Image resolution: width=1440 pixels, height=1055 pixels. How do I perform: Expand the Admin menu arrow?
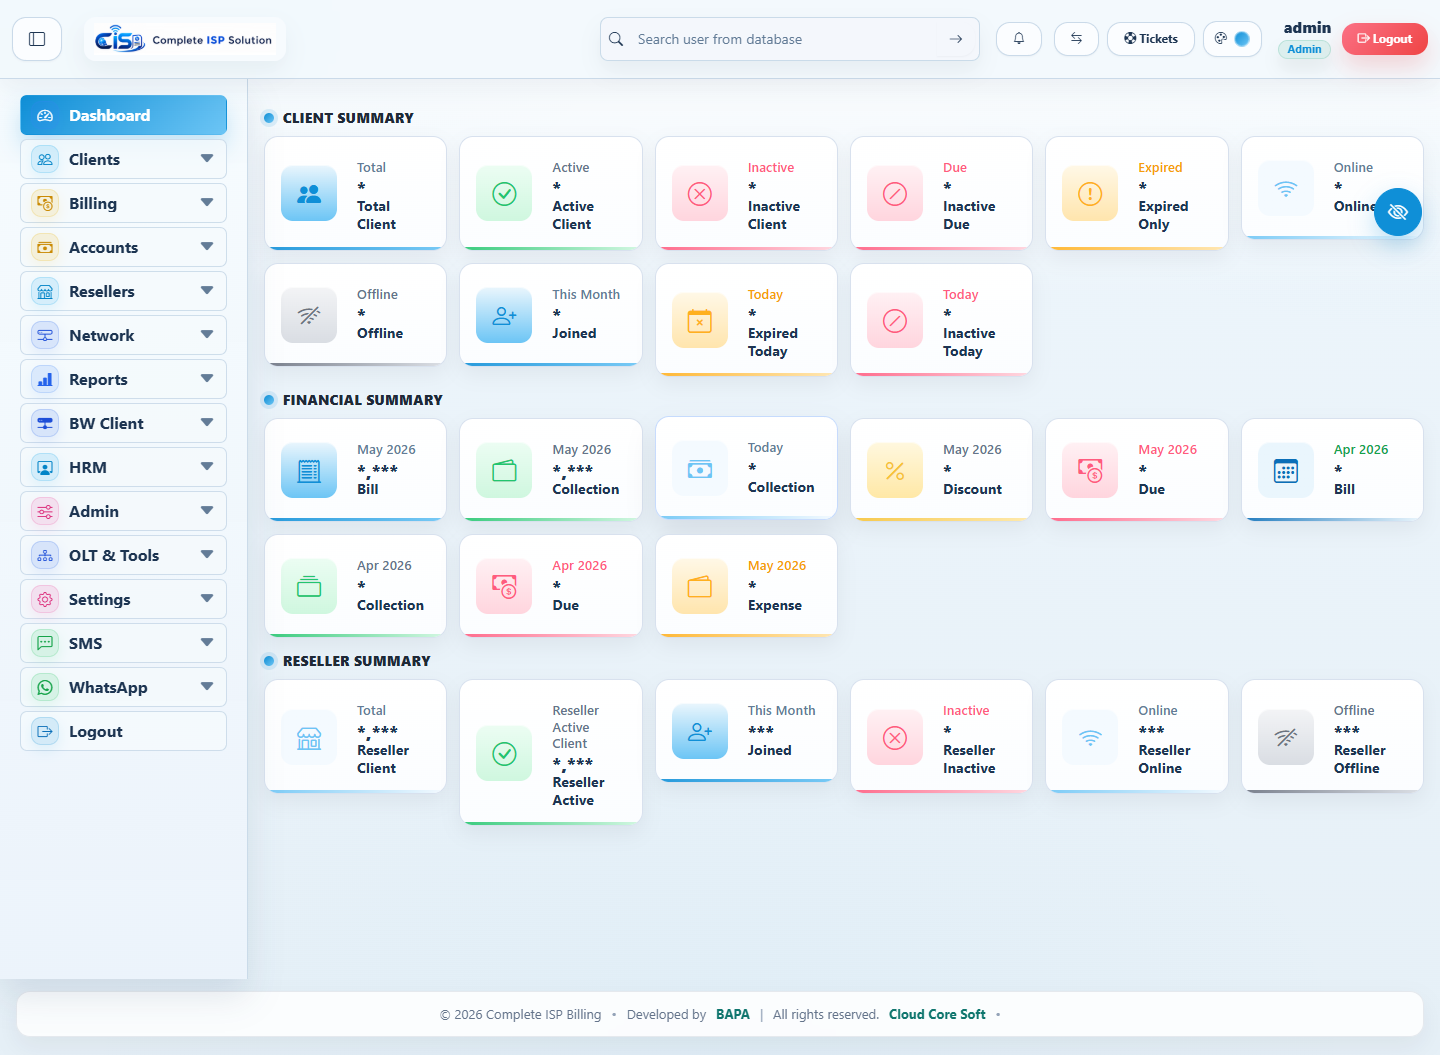point(207,511)
